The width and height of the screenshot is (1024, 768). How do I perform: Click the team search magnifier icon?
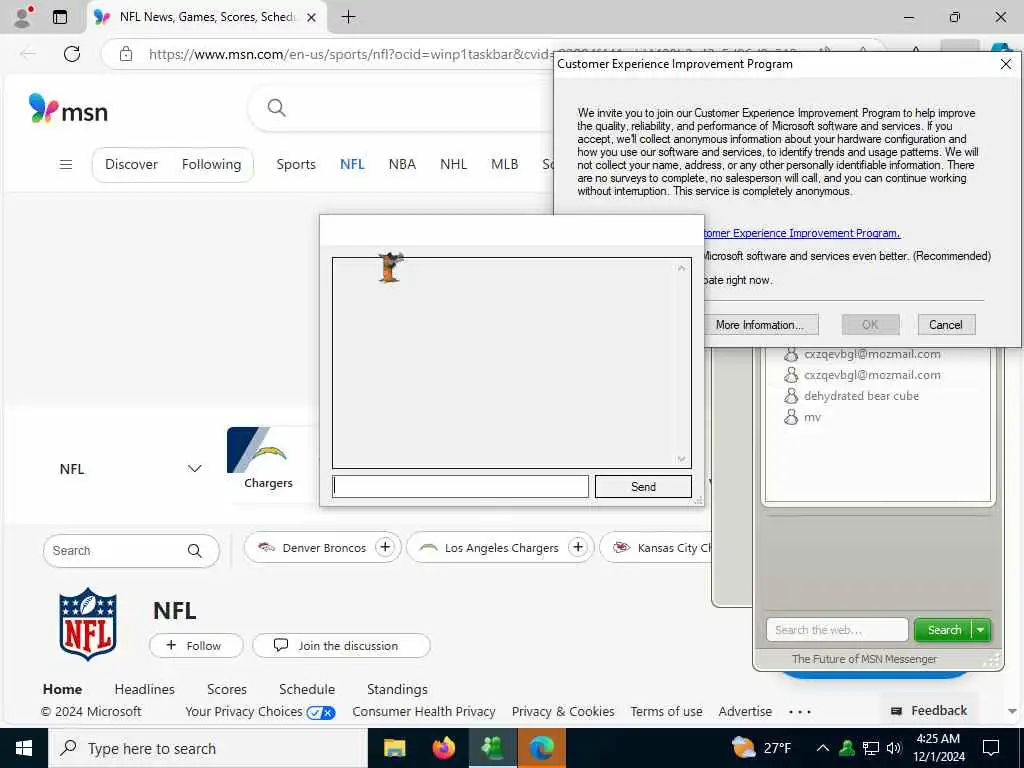(x=195, y=551)
